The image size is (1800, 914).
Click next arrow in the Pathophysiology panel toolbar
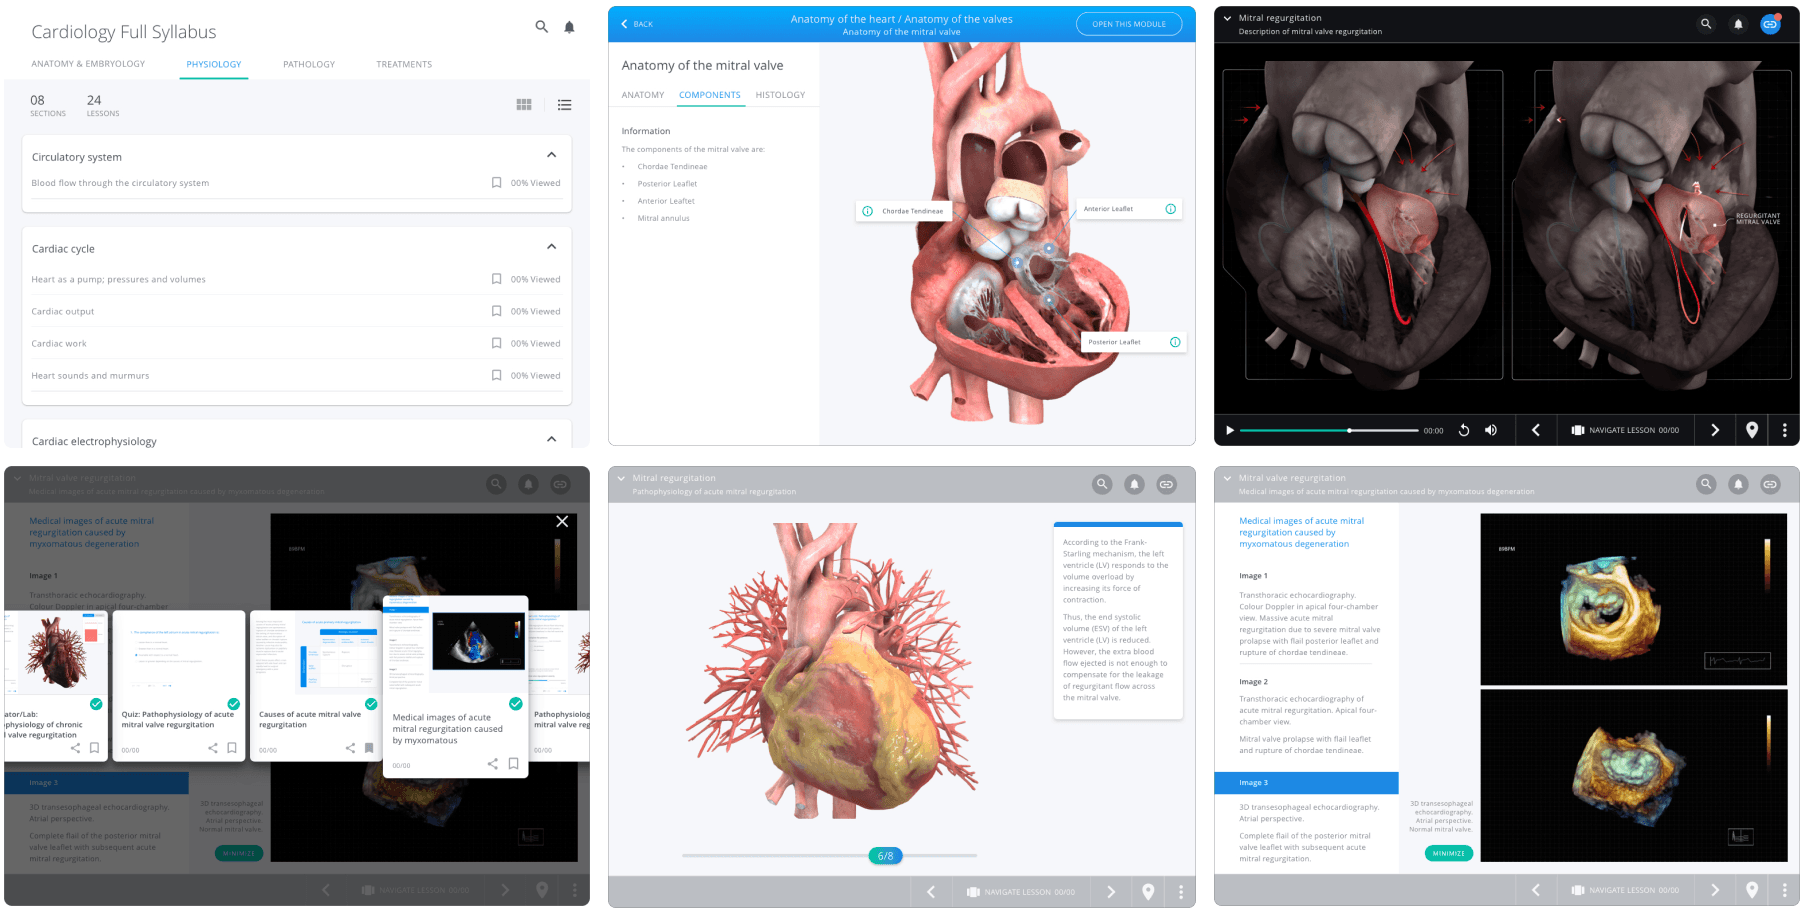click(x=1111, y=892)
